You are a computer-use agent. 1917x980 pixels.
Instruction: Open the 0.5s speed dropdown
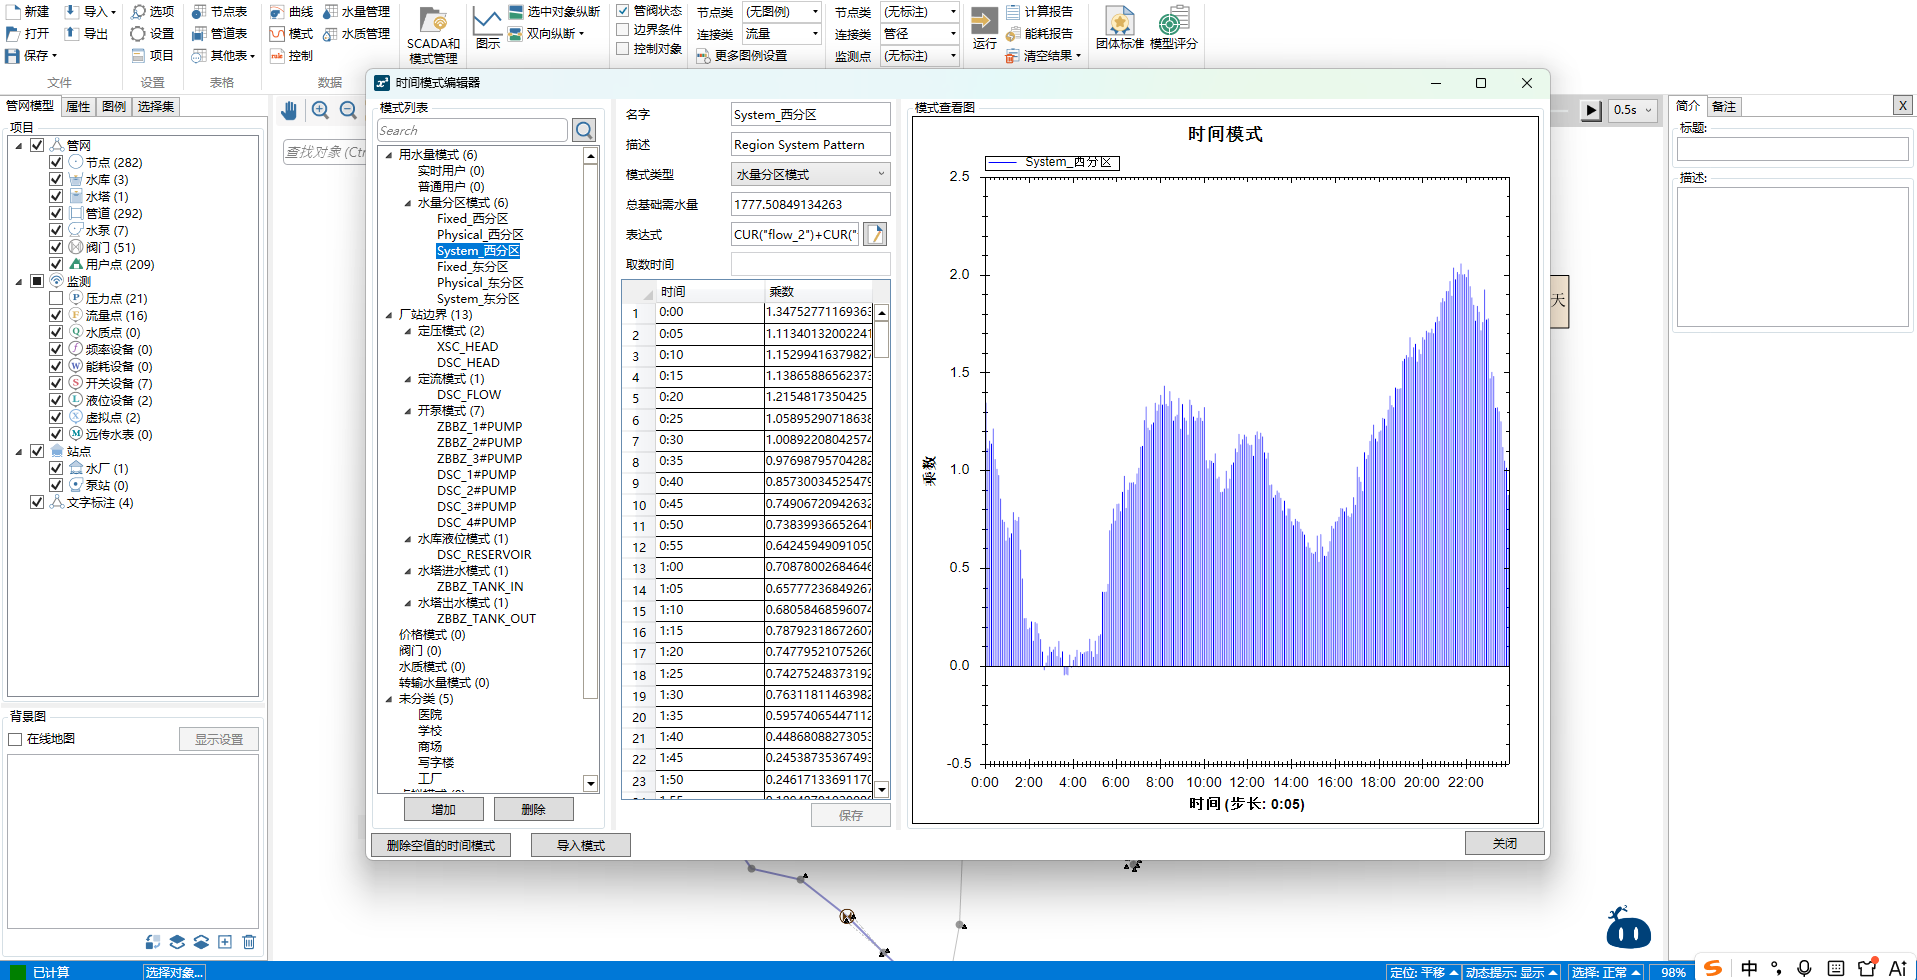[1634, 110]
